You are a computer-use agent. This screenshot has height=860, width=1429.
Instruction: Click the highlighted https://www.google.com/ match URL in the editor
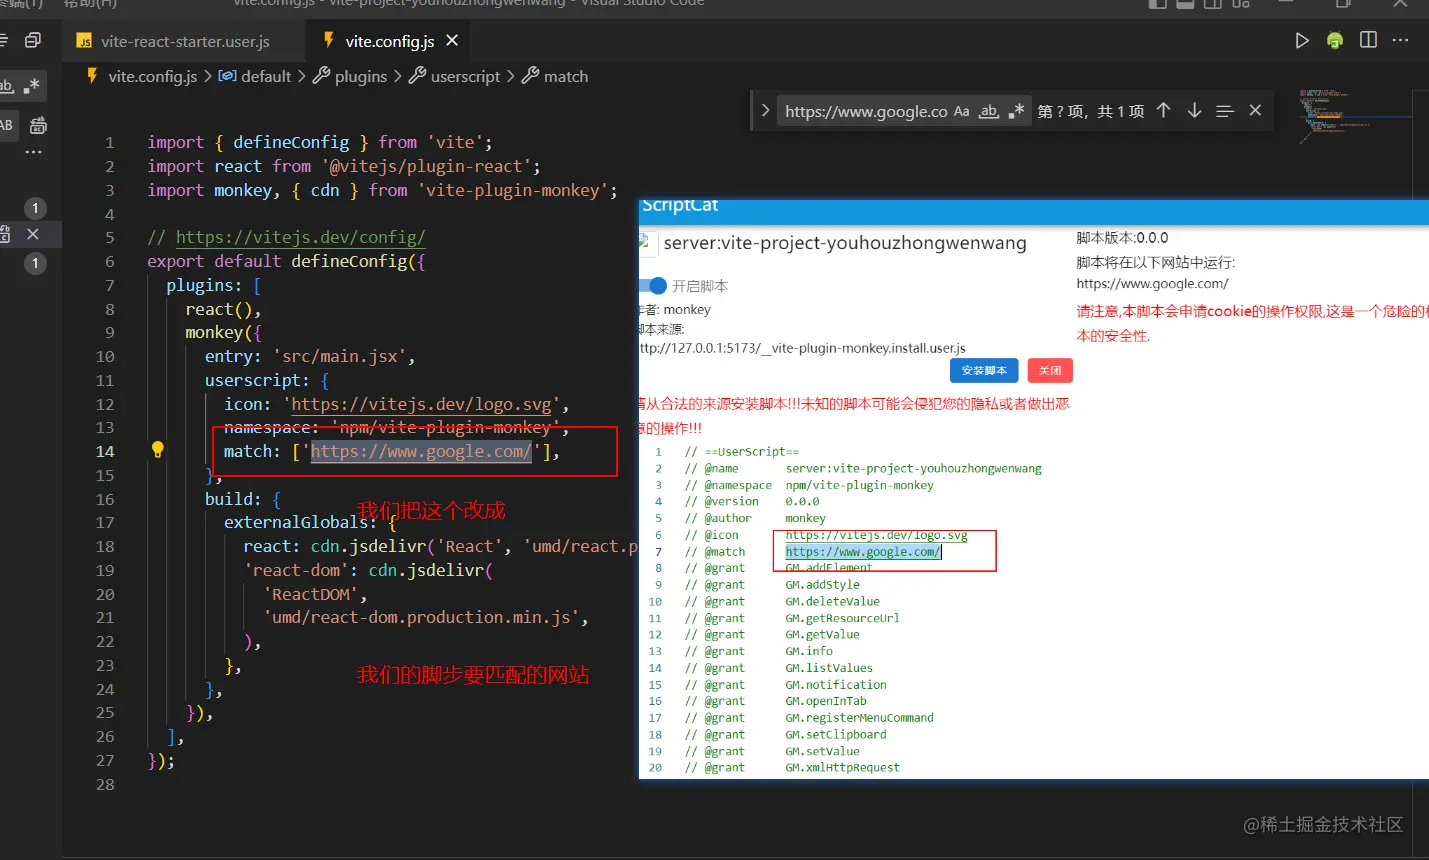point(420,452)
